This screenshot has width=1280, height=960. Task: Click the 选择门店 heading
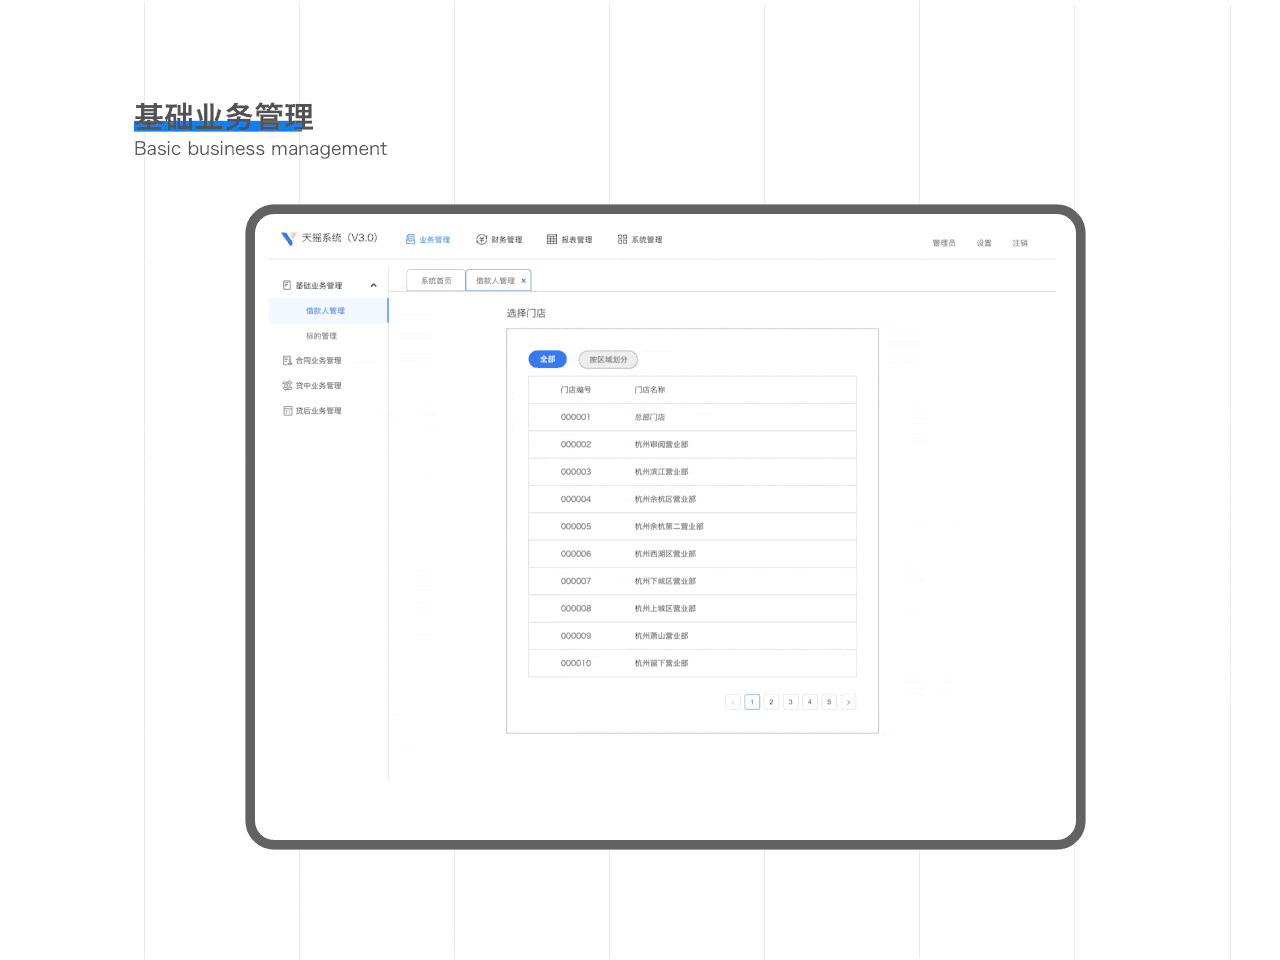tap(526, 313)
